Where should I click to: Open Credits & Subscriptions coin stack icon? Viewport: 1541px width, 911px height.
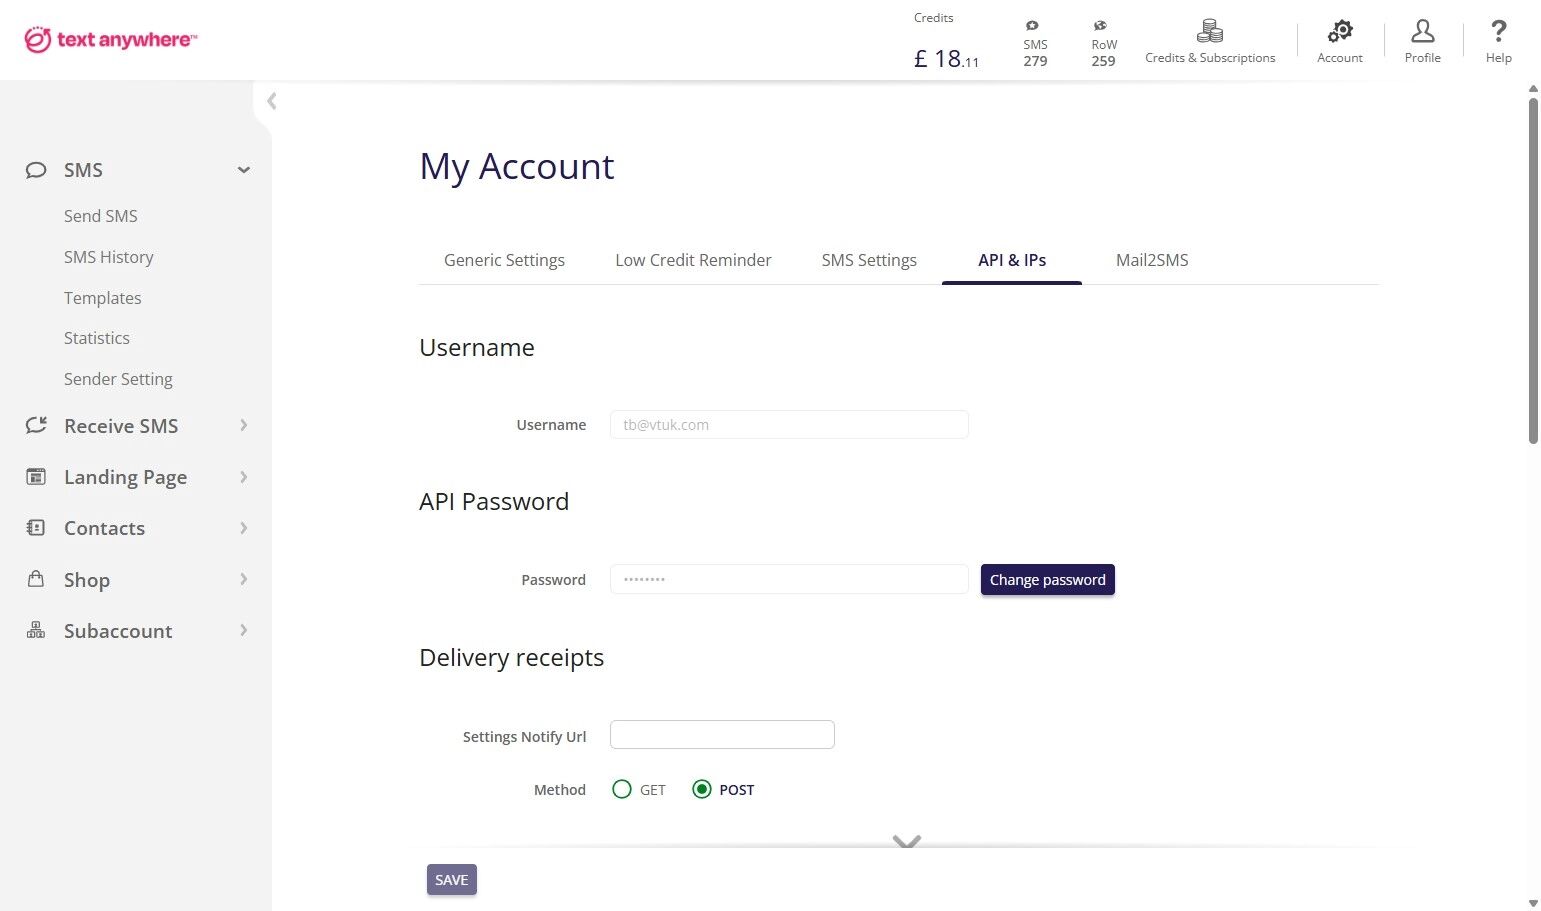click(1210, 31)
